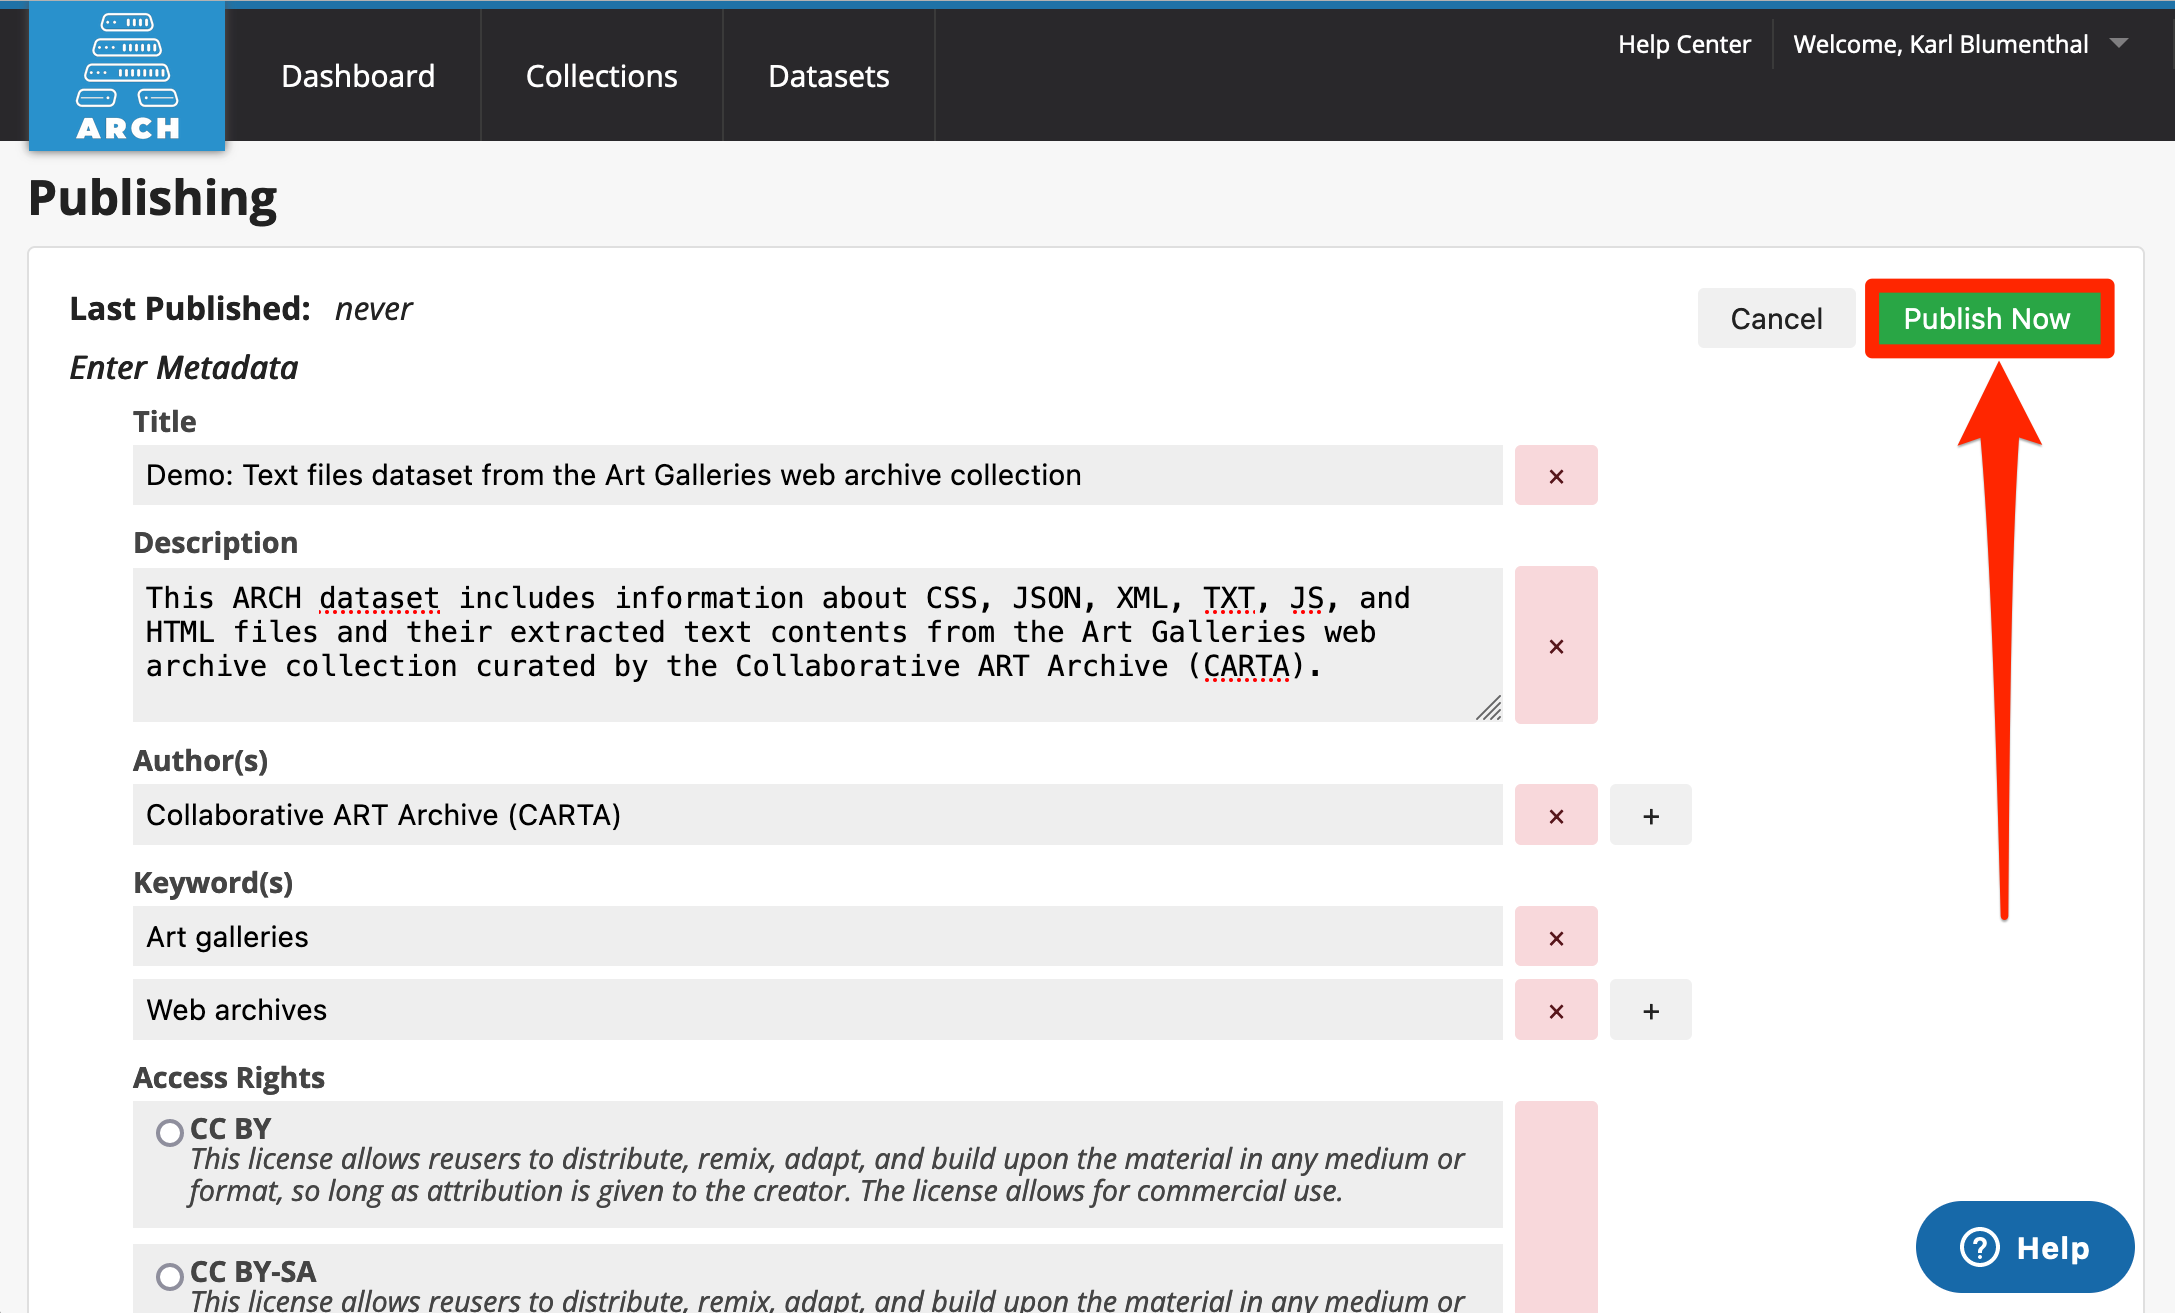Remove the Web archives keyword

point(1556,1010)
